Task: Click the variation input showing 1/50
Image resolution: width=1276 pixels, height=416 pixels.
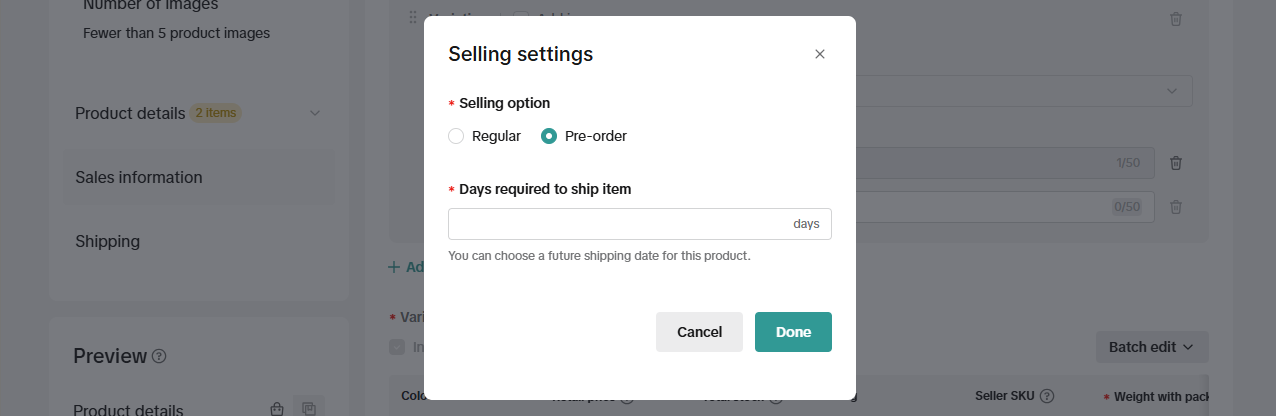Action: pyautogui.click(x=1000, y=163)
